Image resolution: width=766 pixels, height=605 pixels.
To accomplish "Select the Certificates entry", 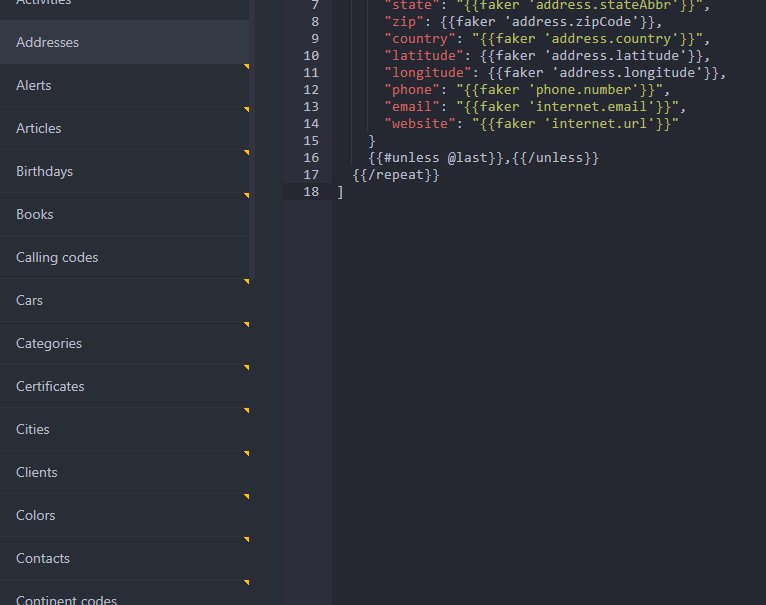I will pyautogui.click(x=50, y=386).
